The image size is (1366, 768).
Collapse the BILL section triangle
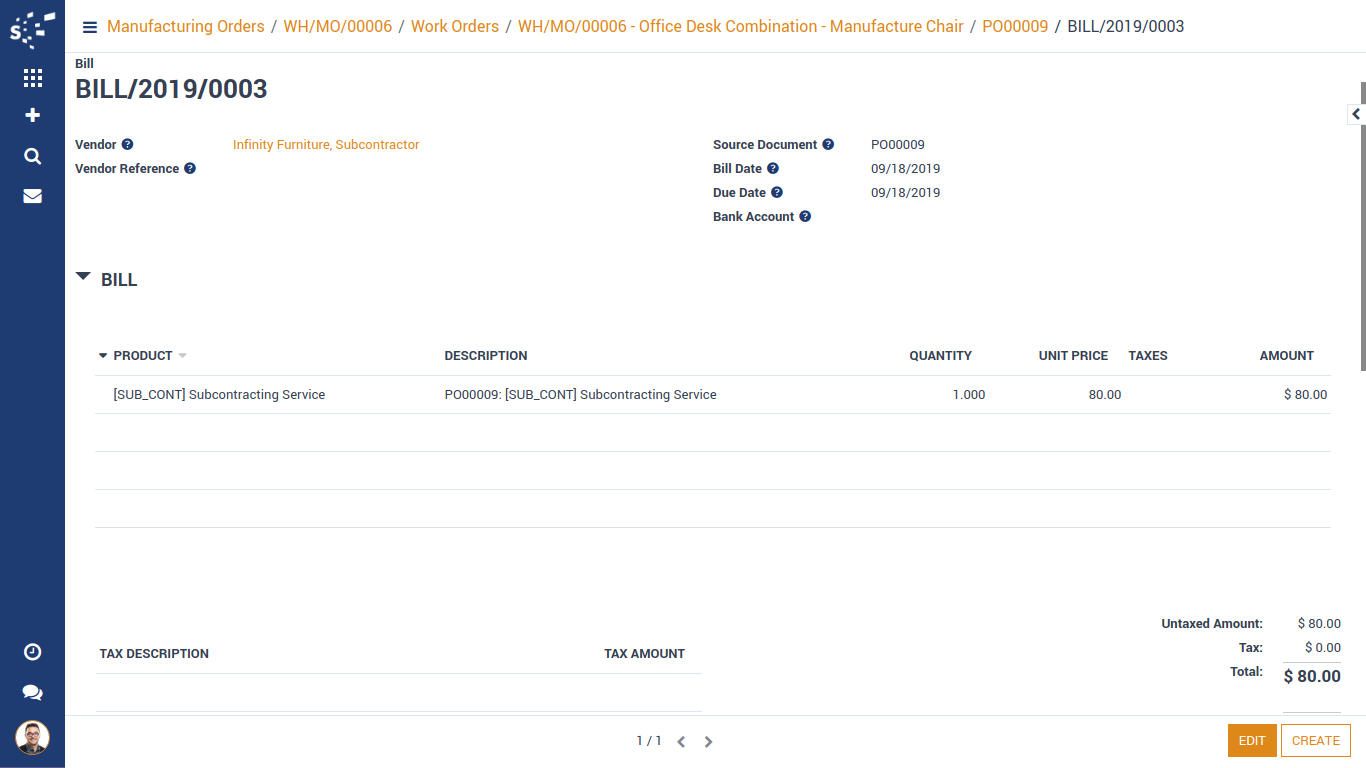[x=83, y=277]
